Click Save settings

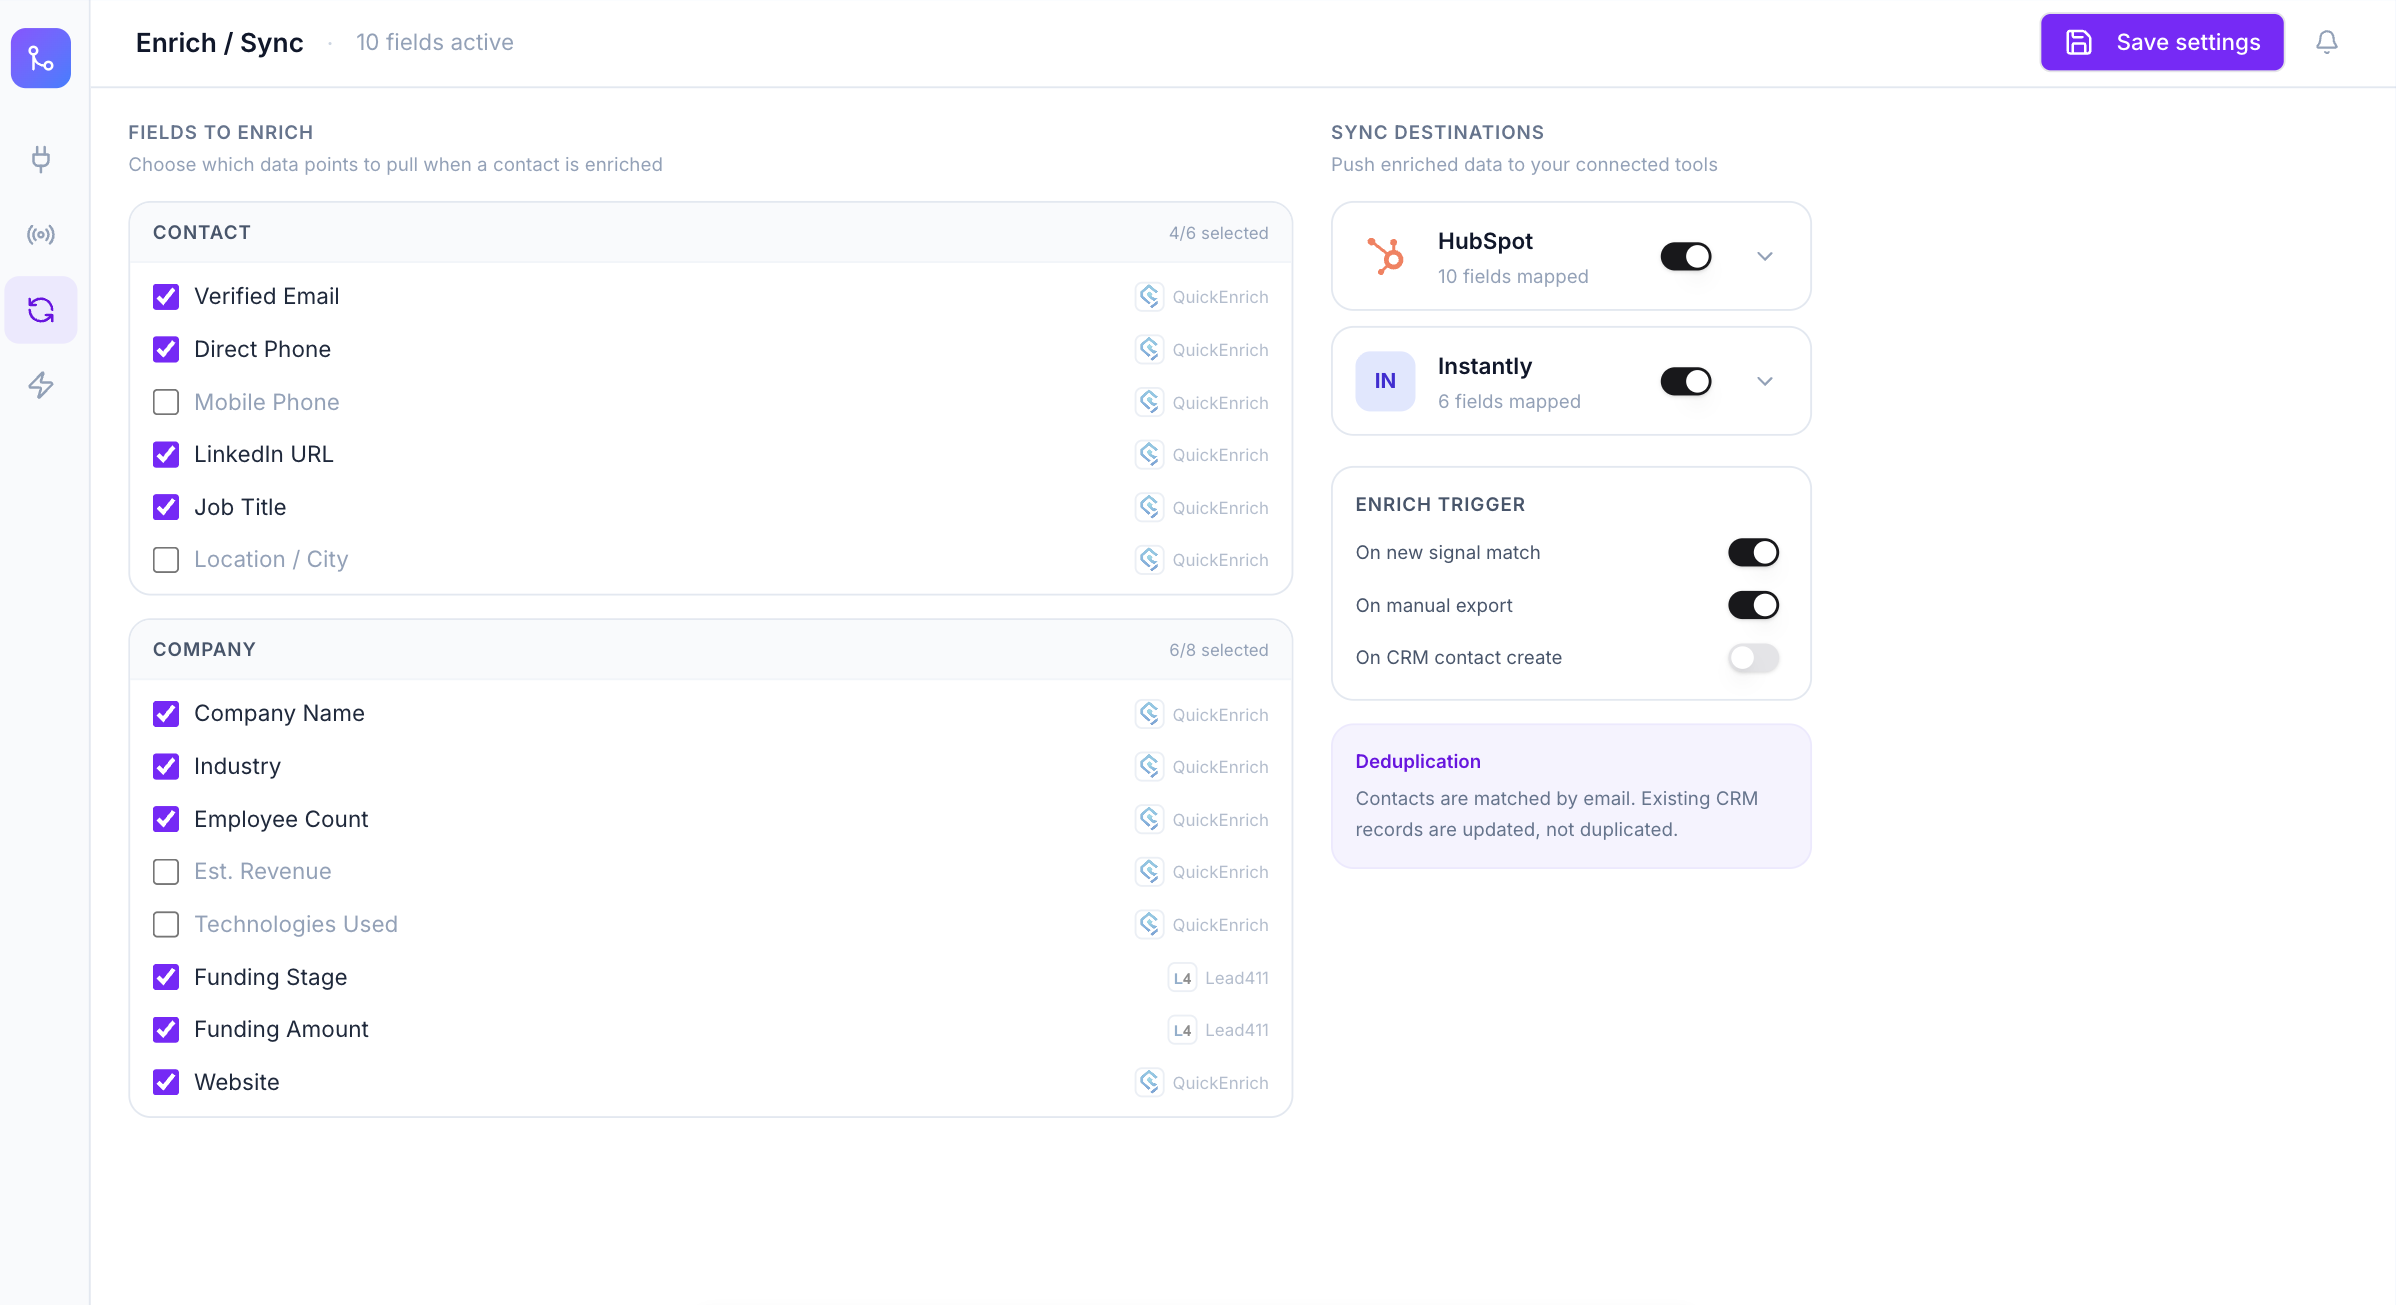click(2161, 42)
